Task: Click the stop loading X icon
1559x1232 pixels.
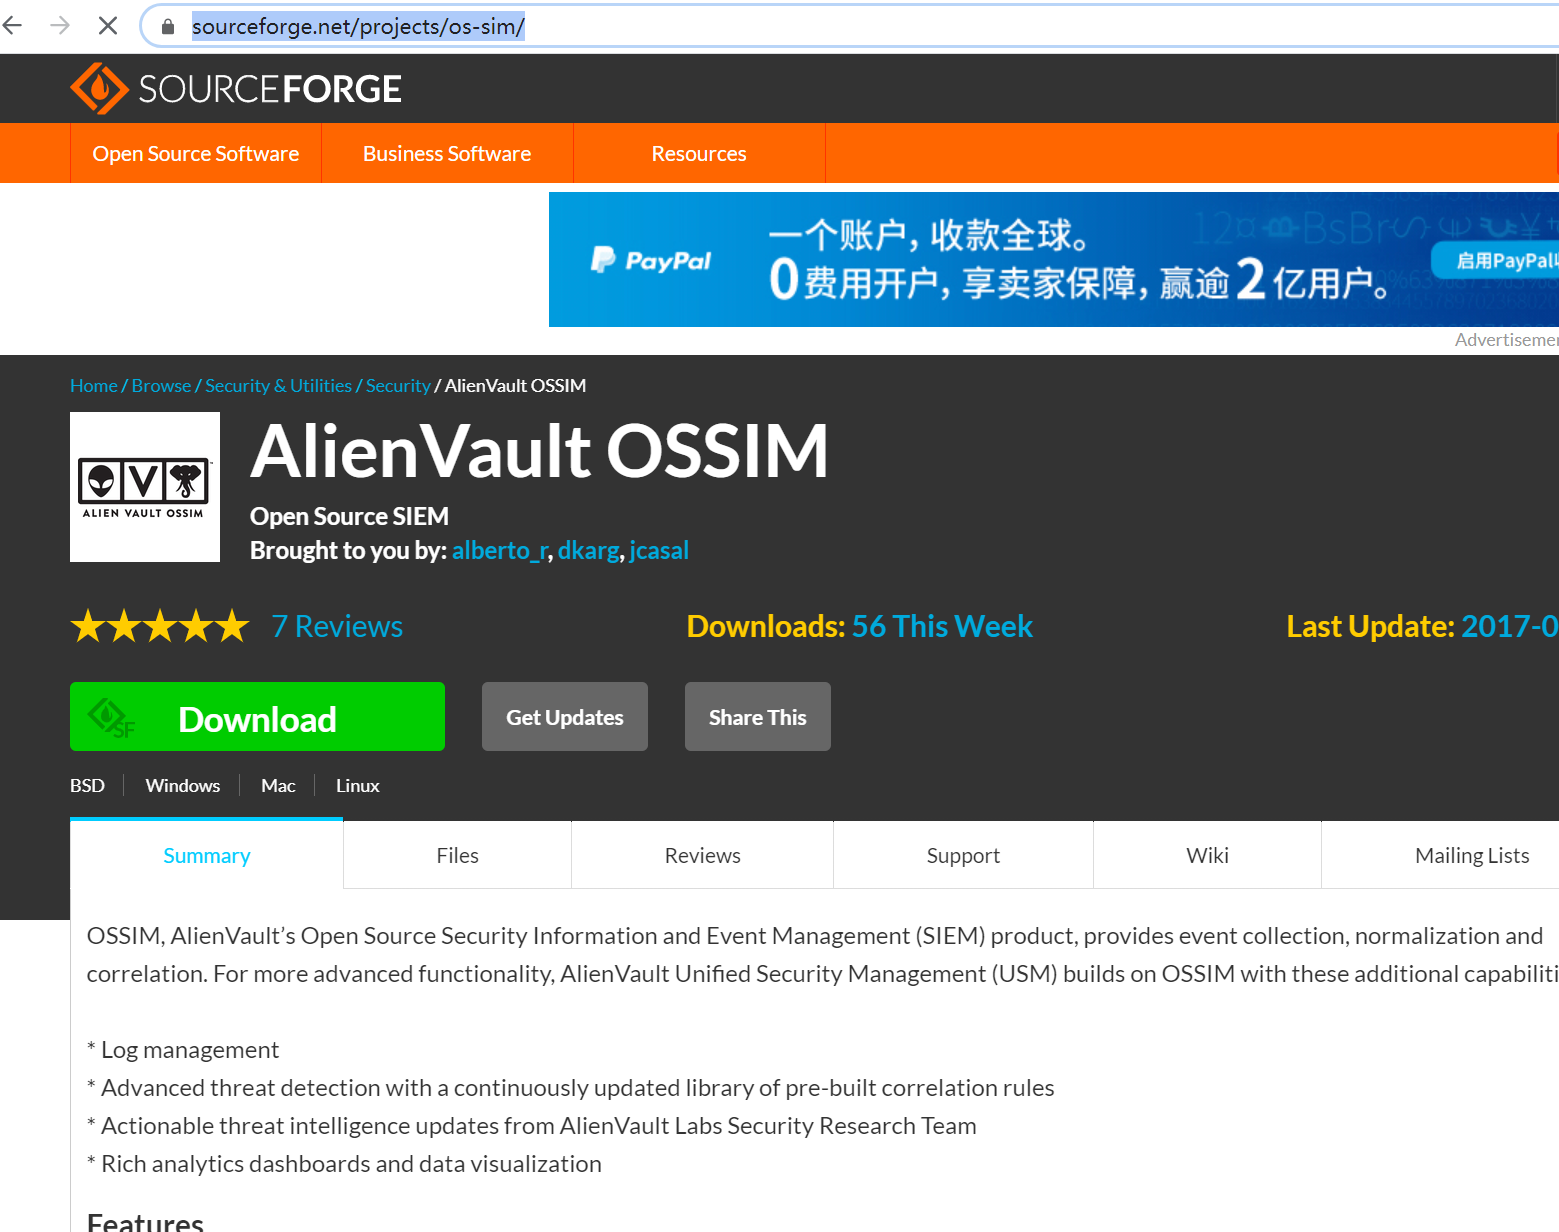Action: tap(107, 25)
